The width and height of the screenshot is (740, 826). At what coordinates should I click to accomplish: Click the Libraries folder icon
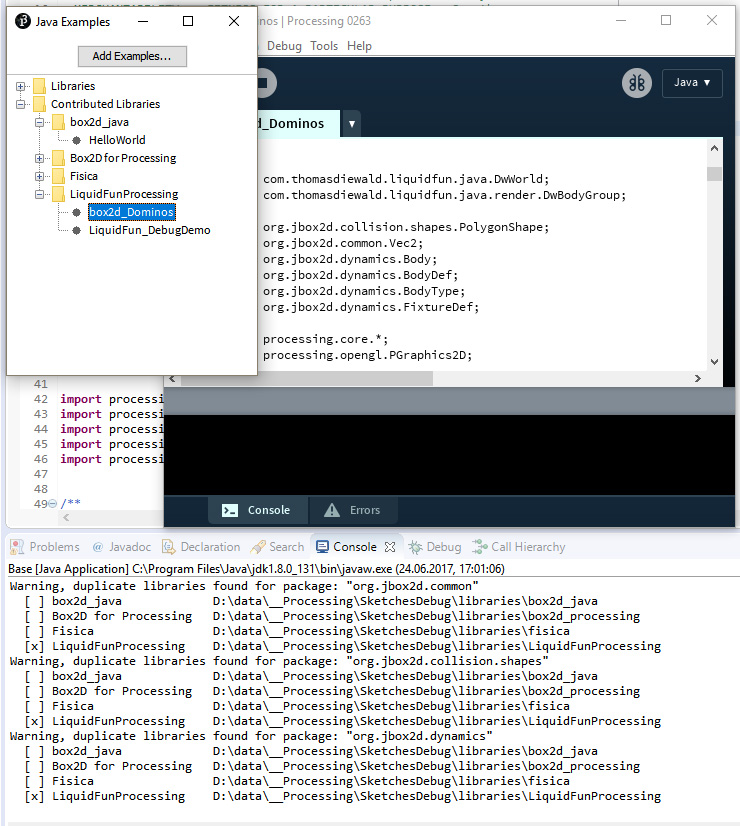40,86
